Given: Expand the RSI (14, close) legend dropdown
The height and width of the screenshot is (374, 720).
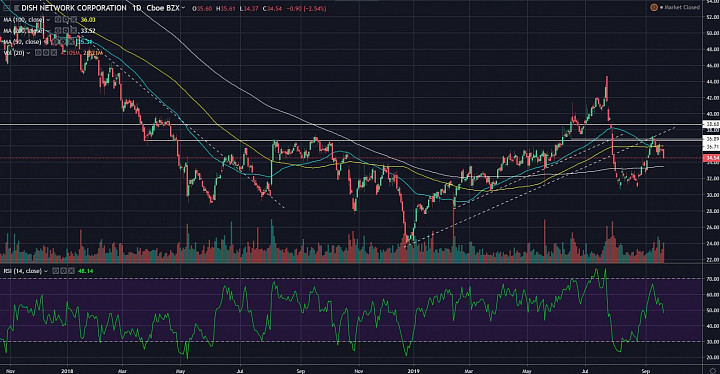Looking at the screenshot, I should [46, 271].
